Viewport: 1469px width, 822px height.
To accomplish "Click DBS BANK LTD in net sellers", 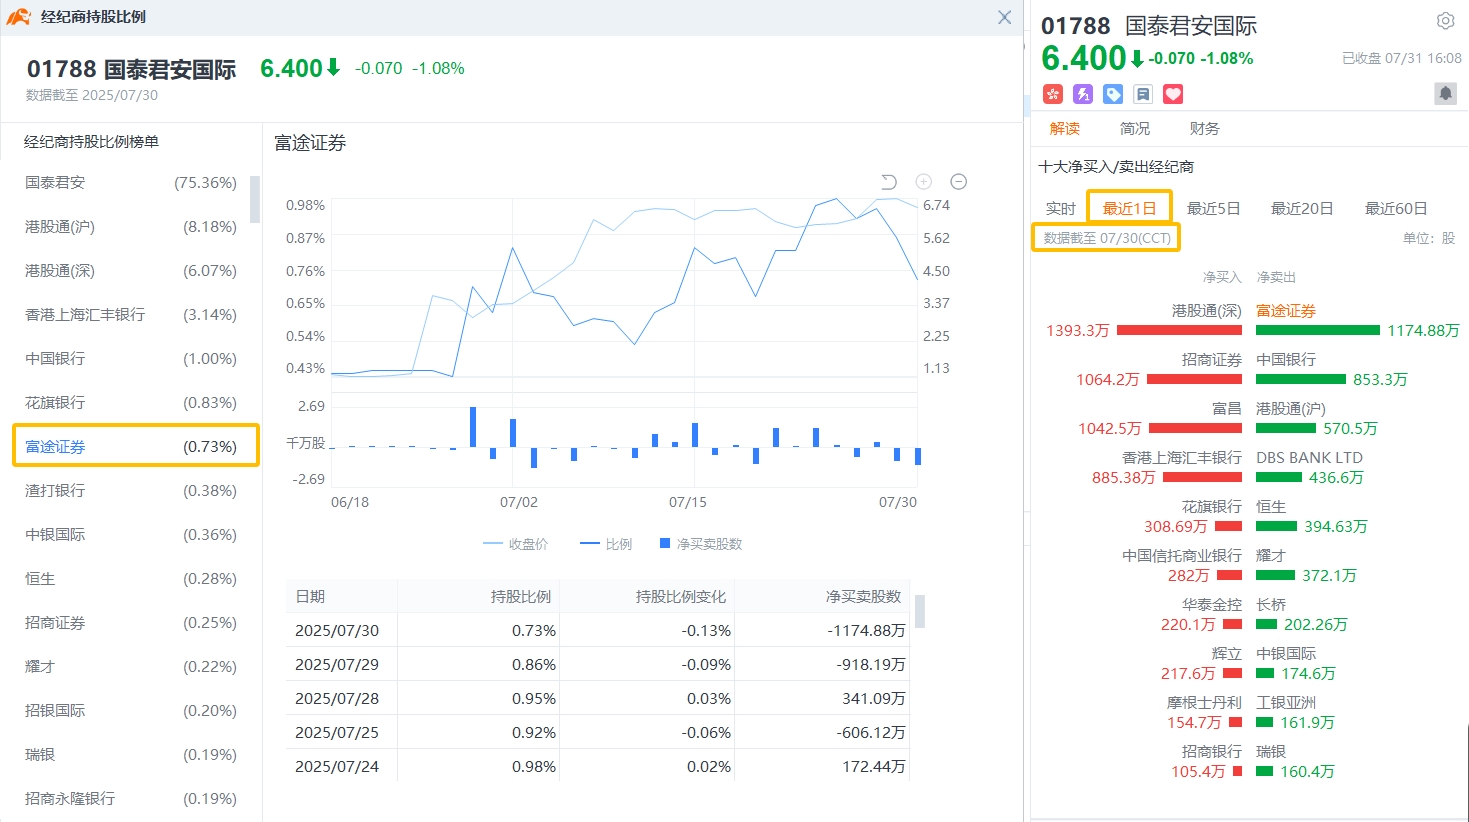I will (1309, 458).
